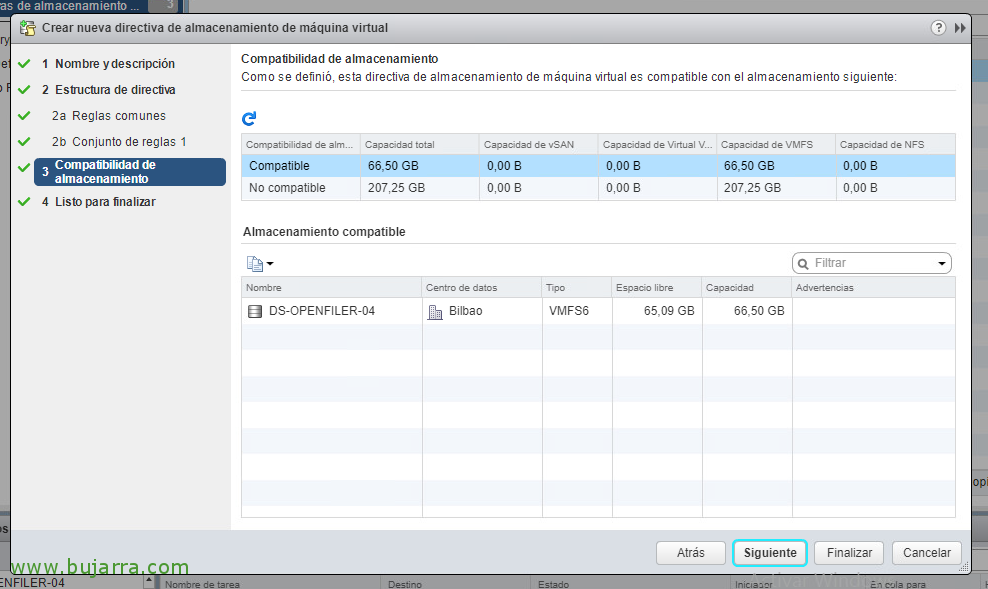Click the refresh storage compatibility icon
This screenshot has width=988, height=589.
pyautogui.click(x=249, y=118)
